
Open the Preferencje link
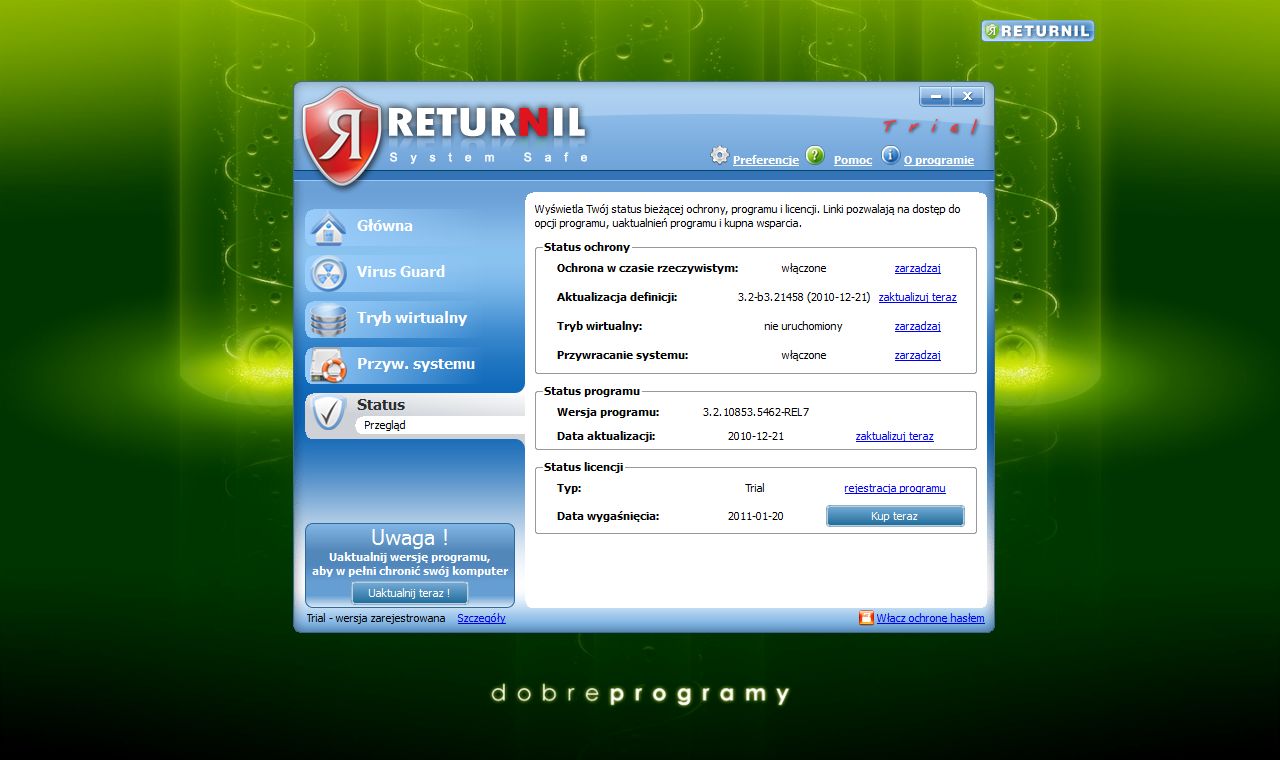coord(766,160)
